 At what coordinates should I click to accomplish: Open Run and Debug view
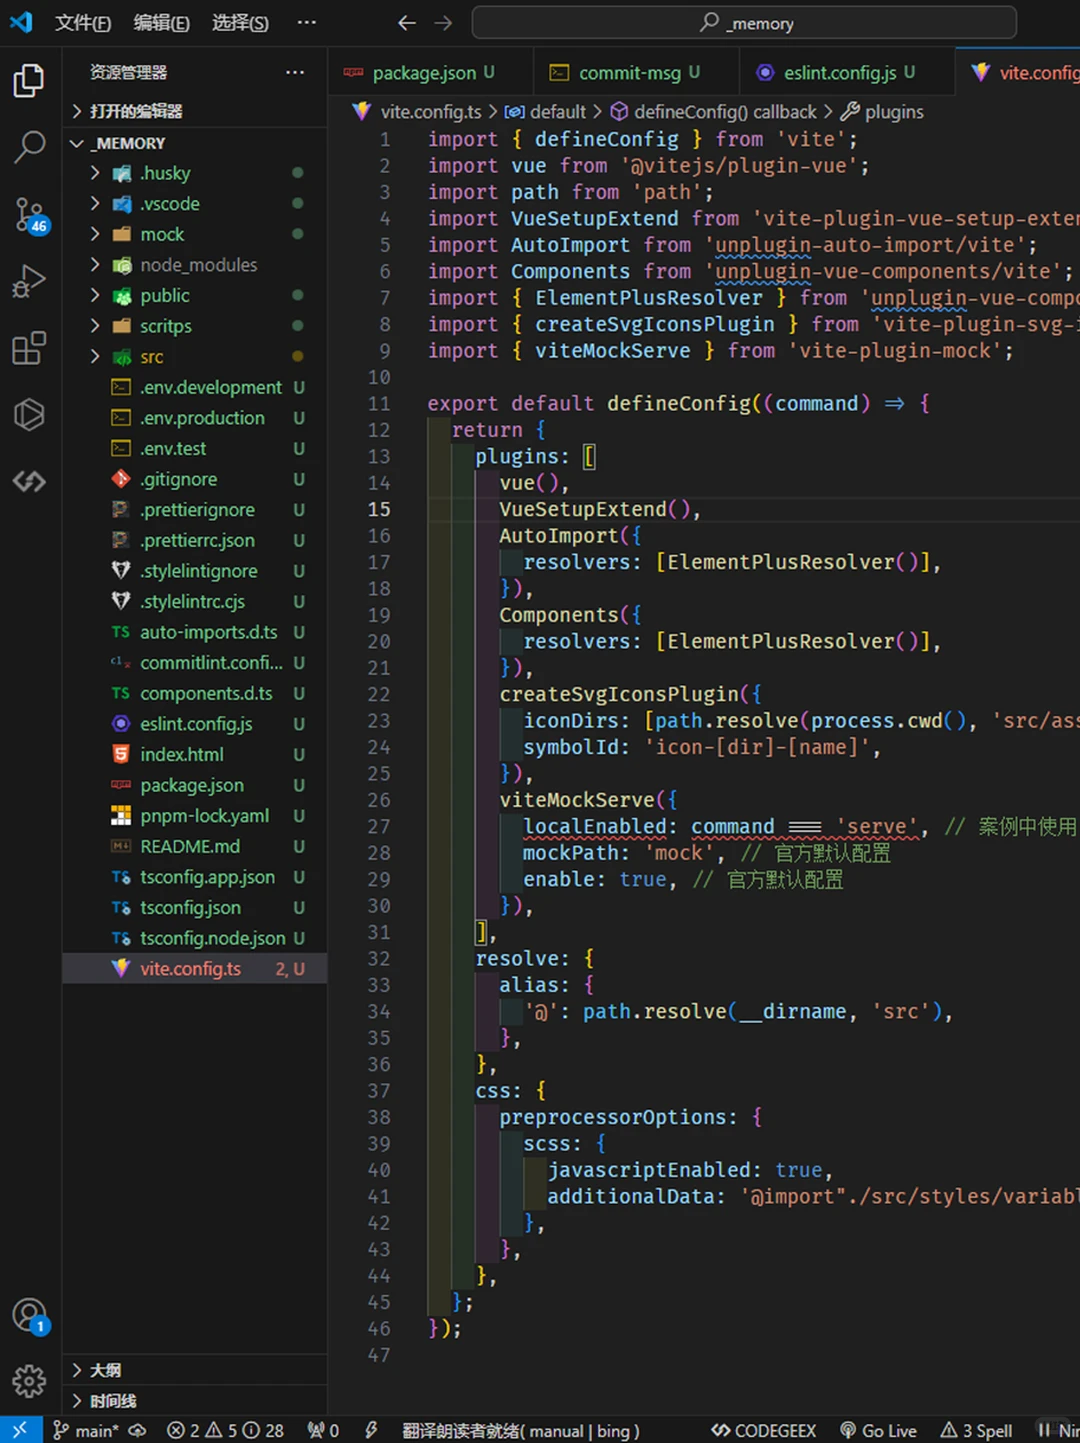click(x=29, y=281)
